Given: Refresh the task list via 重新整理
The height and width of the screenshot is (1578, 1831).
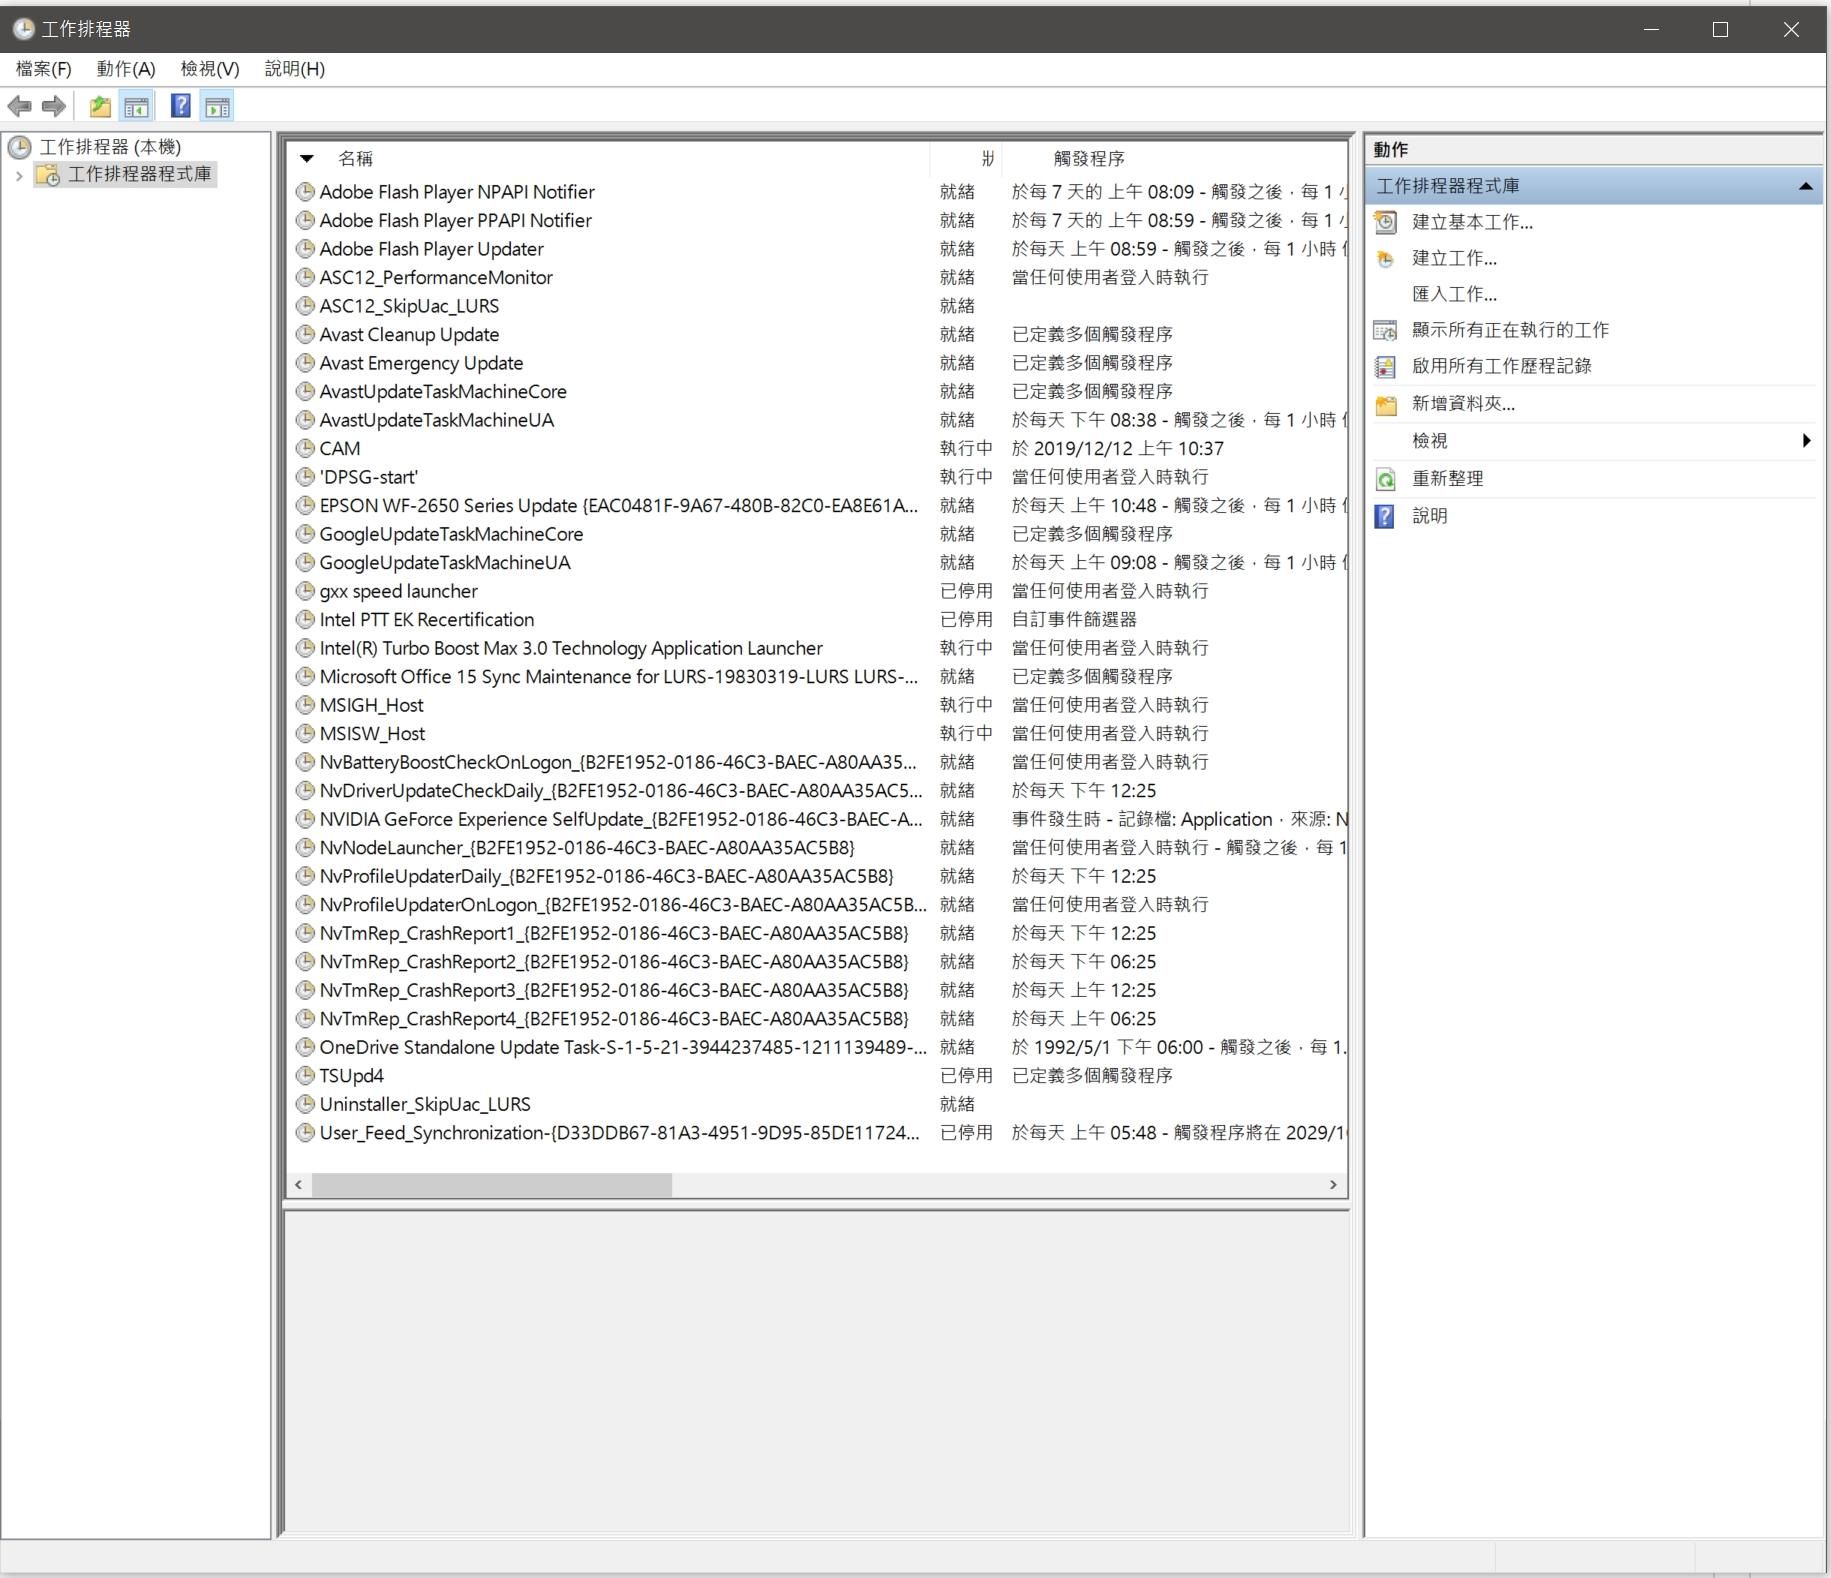Looking at the screenshot, I should click(x=1446, y=478).
